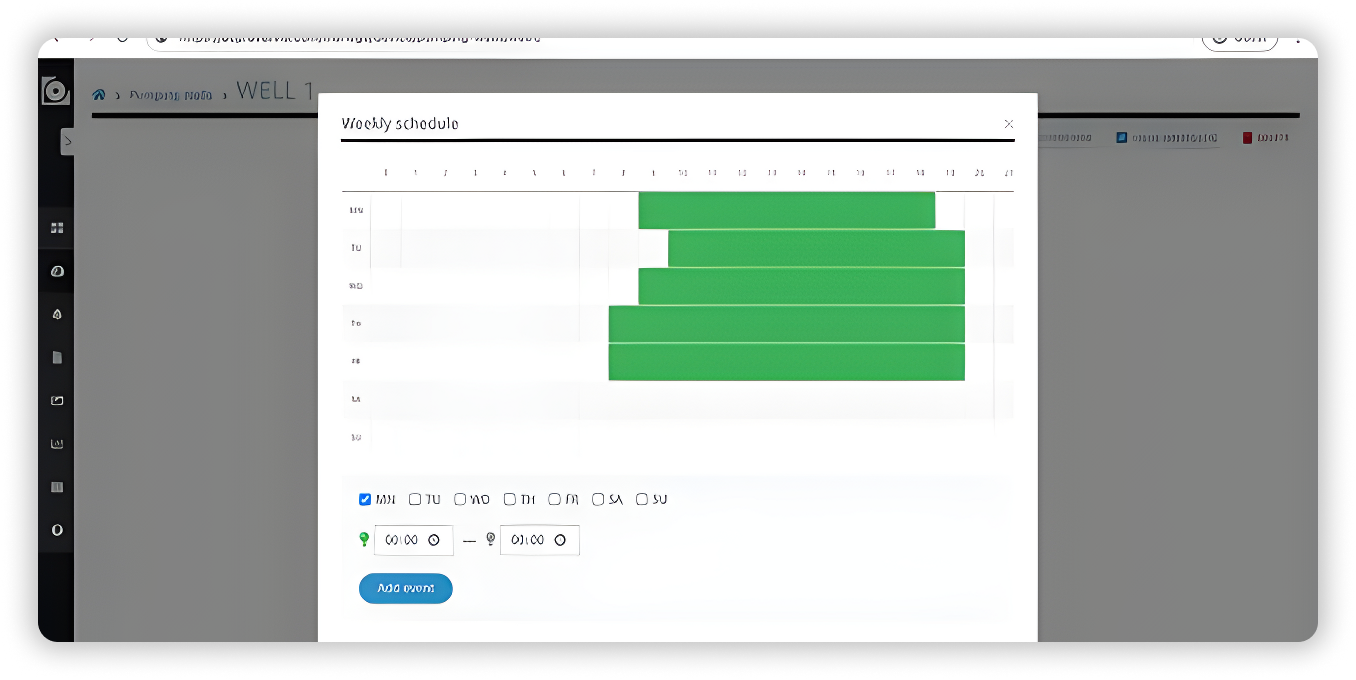This screenshot has height=680, width=1356.
Task: Click the start time input field
Action: tap(402, 540)
